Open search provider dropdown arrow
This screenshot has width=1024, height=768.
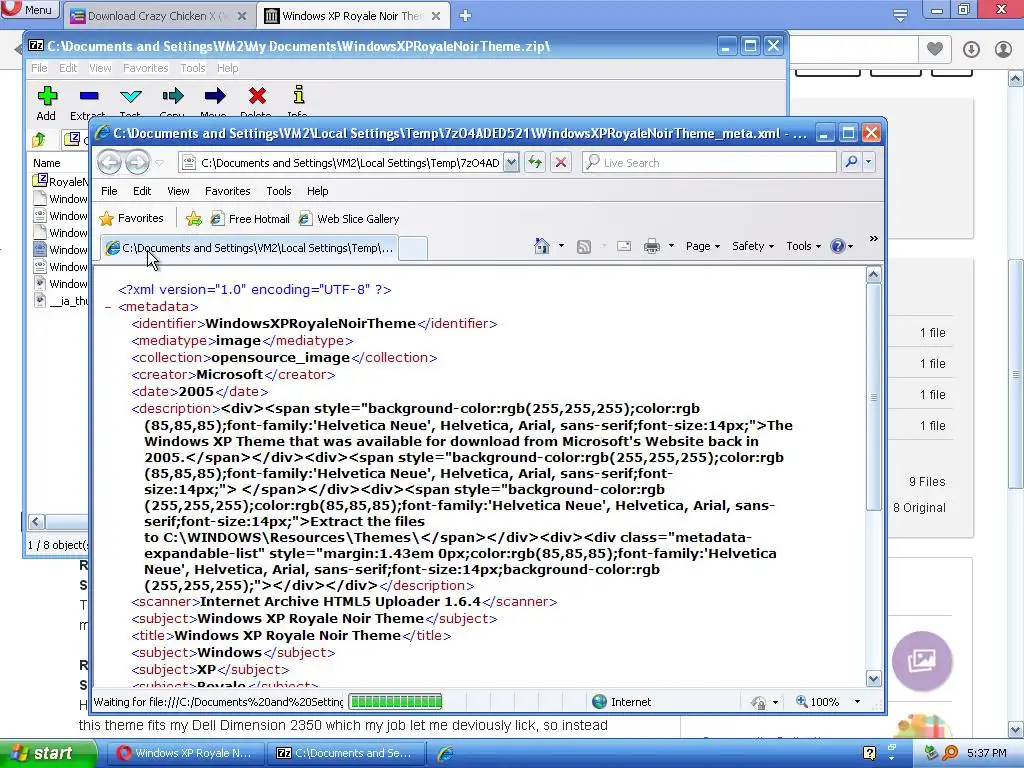pyautogui.click(x=869, y=162)
